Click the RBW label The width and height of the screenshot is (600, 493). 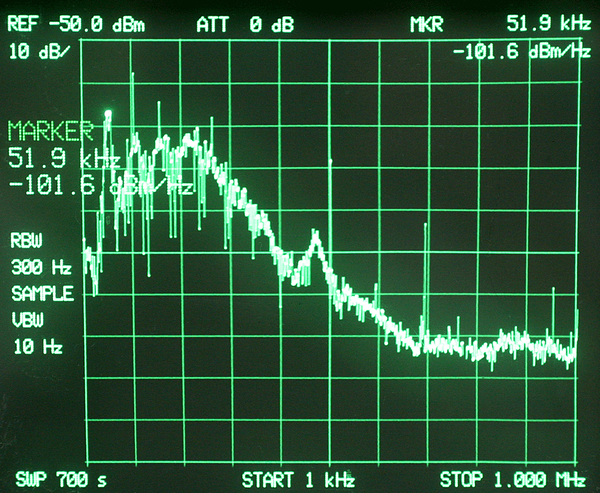(x=28, y=241)
